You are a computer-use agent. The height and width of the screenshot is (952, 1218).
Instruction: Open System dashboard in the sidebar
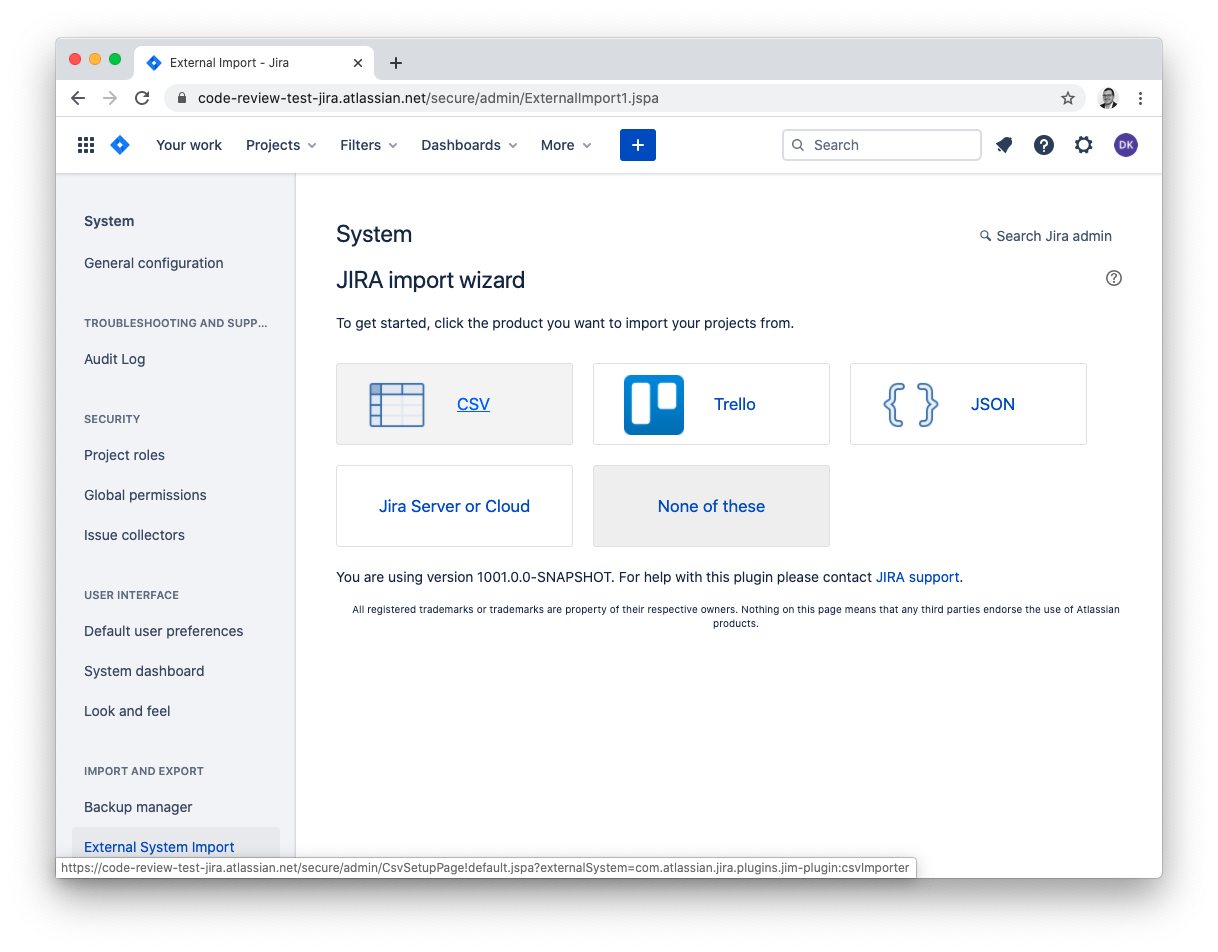[144, 671]
